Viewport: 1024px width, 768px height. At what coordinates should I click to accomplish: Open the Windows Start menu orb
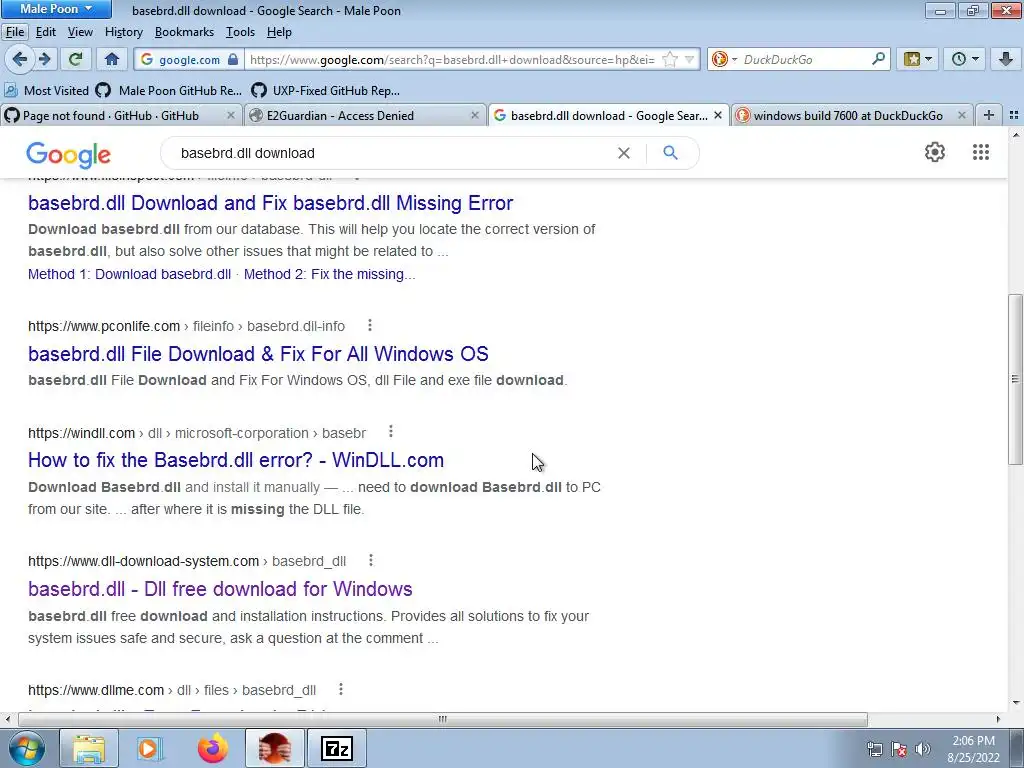(x=27, y=748)
